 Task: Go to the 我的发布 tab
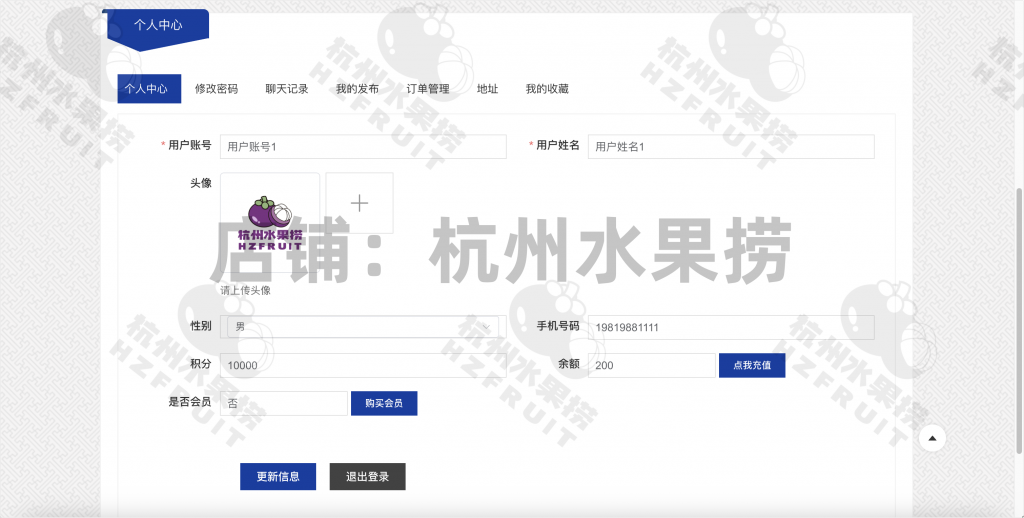point(357,89)
